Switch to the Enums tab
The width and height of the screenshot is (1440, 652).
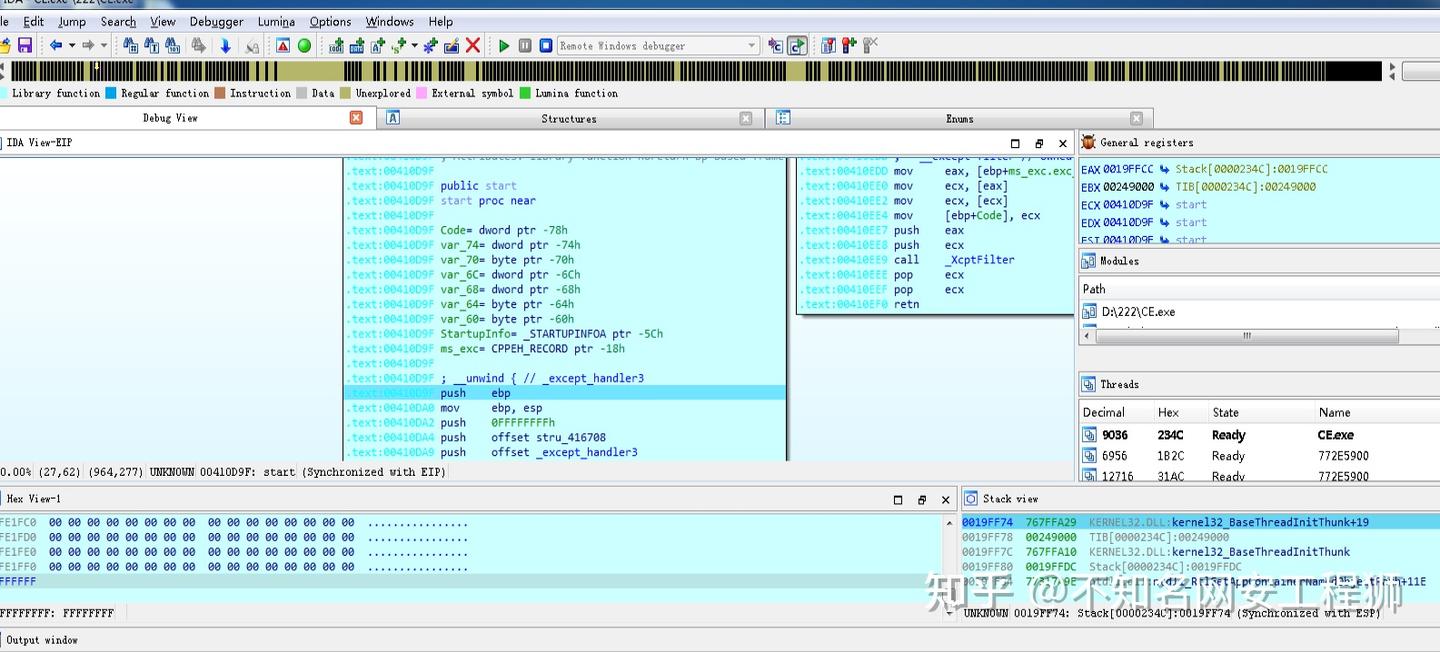(958, 118)
